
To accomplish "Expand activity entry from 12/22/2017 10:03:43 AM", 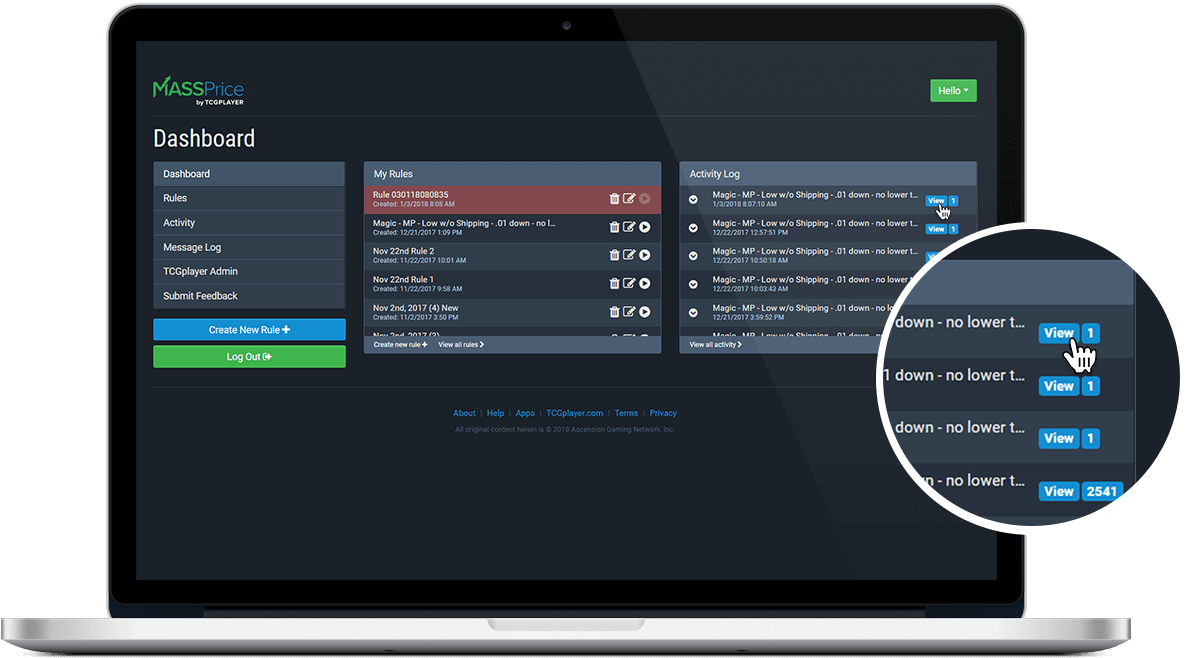I will click(694, 284).
